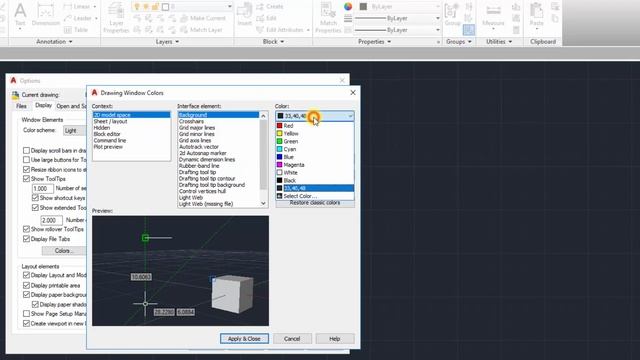640x360 pixels.
Task: Click Restore classic colors button
Action: 315,203
